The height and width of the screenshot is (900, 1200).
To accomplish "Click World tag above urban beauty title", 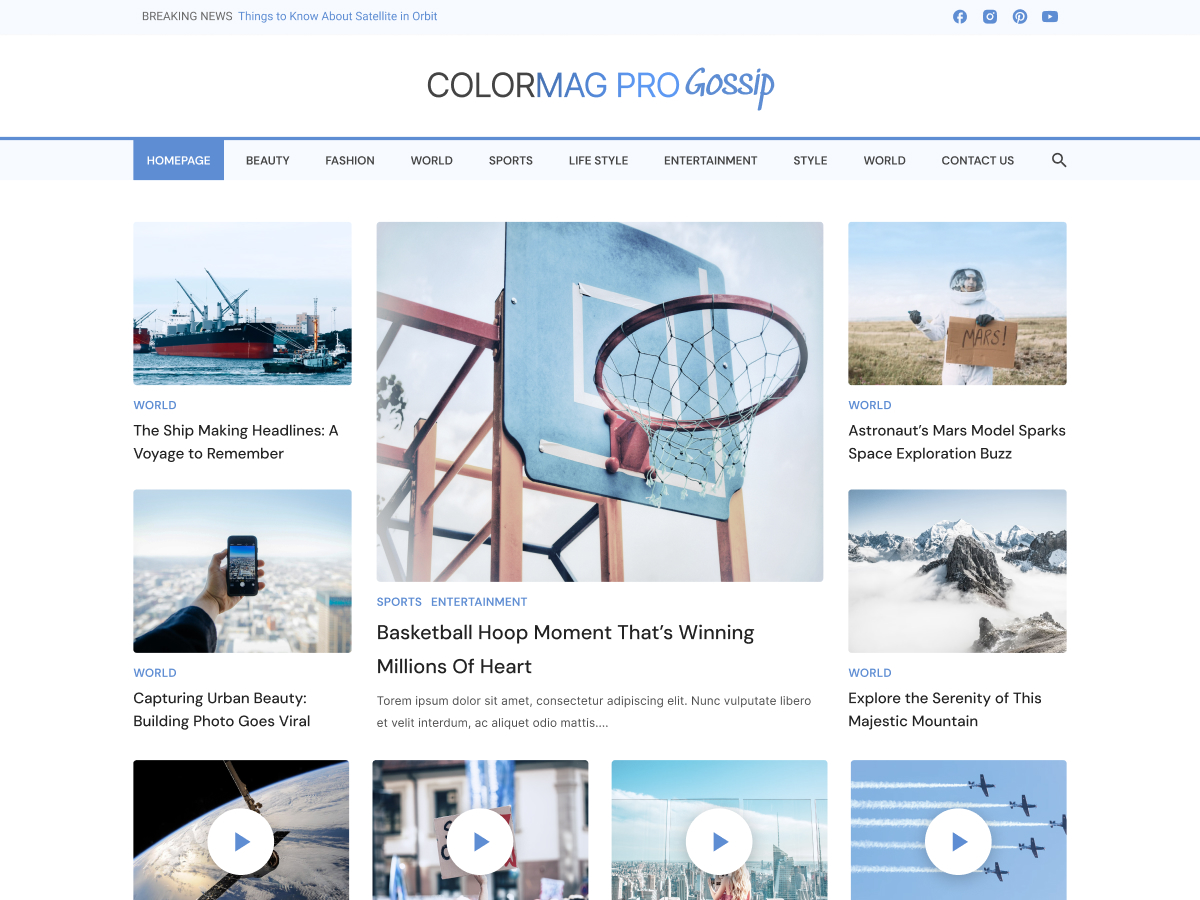I will [x=155, y=673].
